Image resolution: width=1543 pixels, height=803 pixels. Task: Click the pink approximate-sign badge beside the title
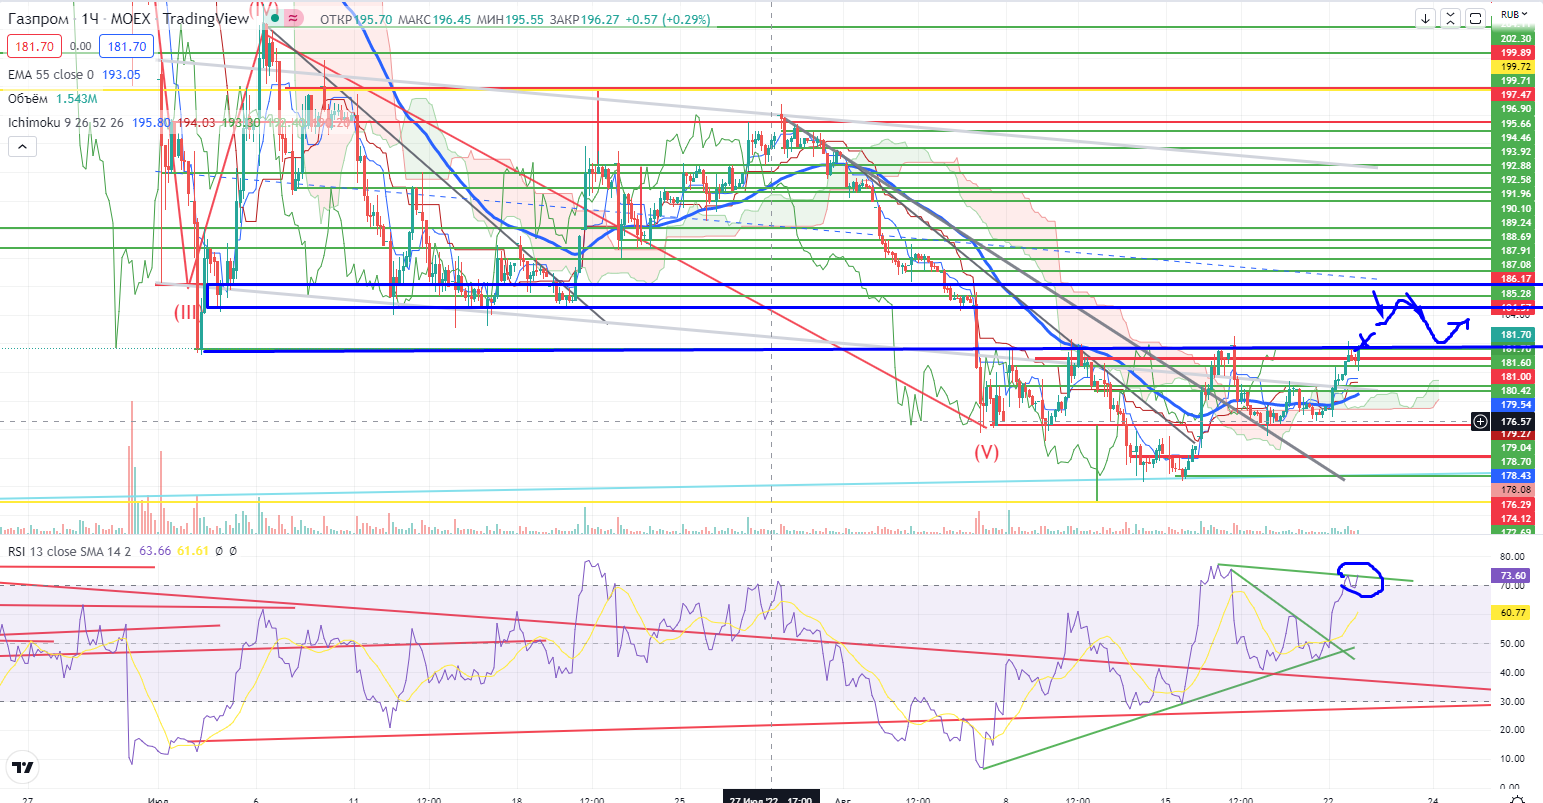tap(294, 18)
